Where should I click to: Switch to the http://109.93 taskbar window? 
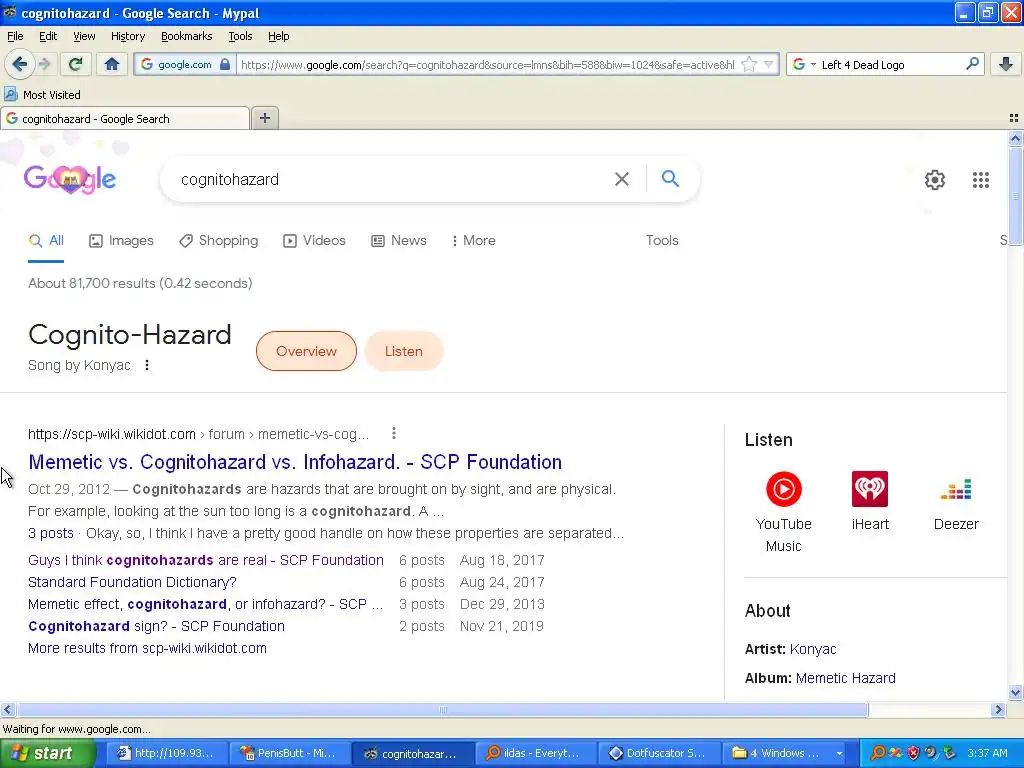(x=166, y=753)
